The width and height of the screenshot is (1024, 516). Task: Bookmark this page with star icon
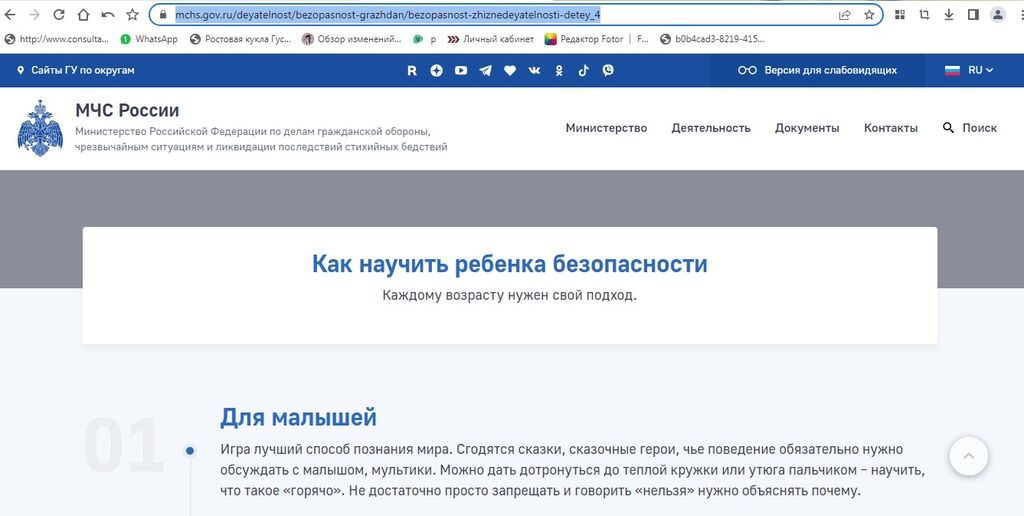pyautogui.click(x=869, y=15)
